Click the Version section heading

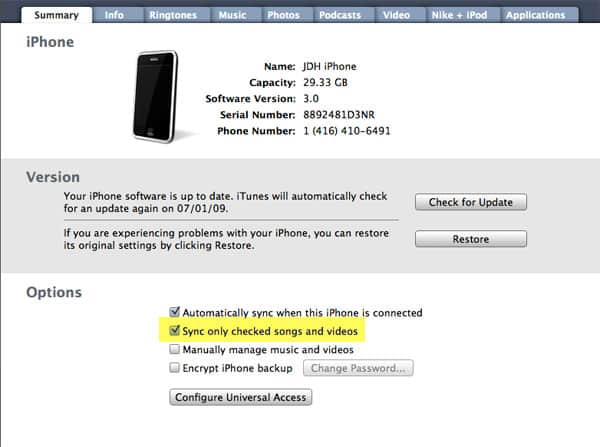pos(53,177)
